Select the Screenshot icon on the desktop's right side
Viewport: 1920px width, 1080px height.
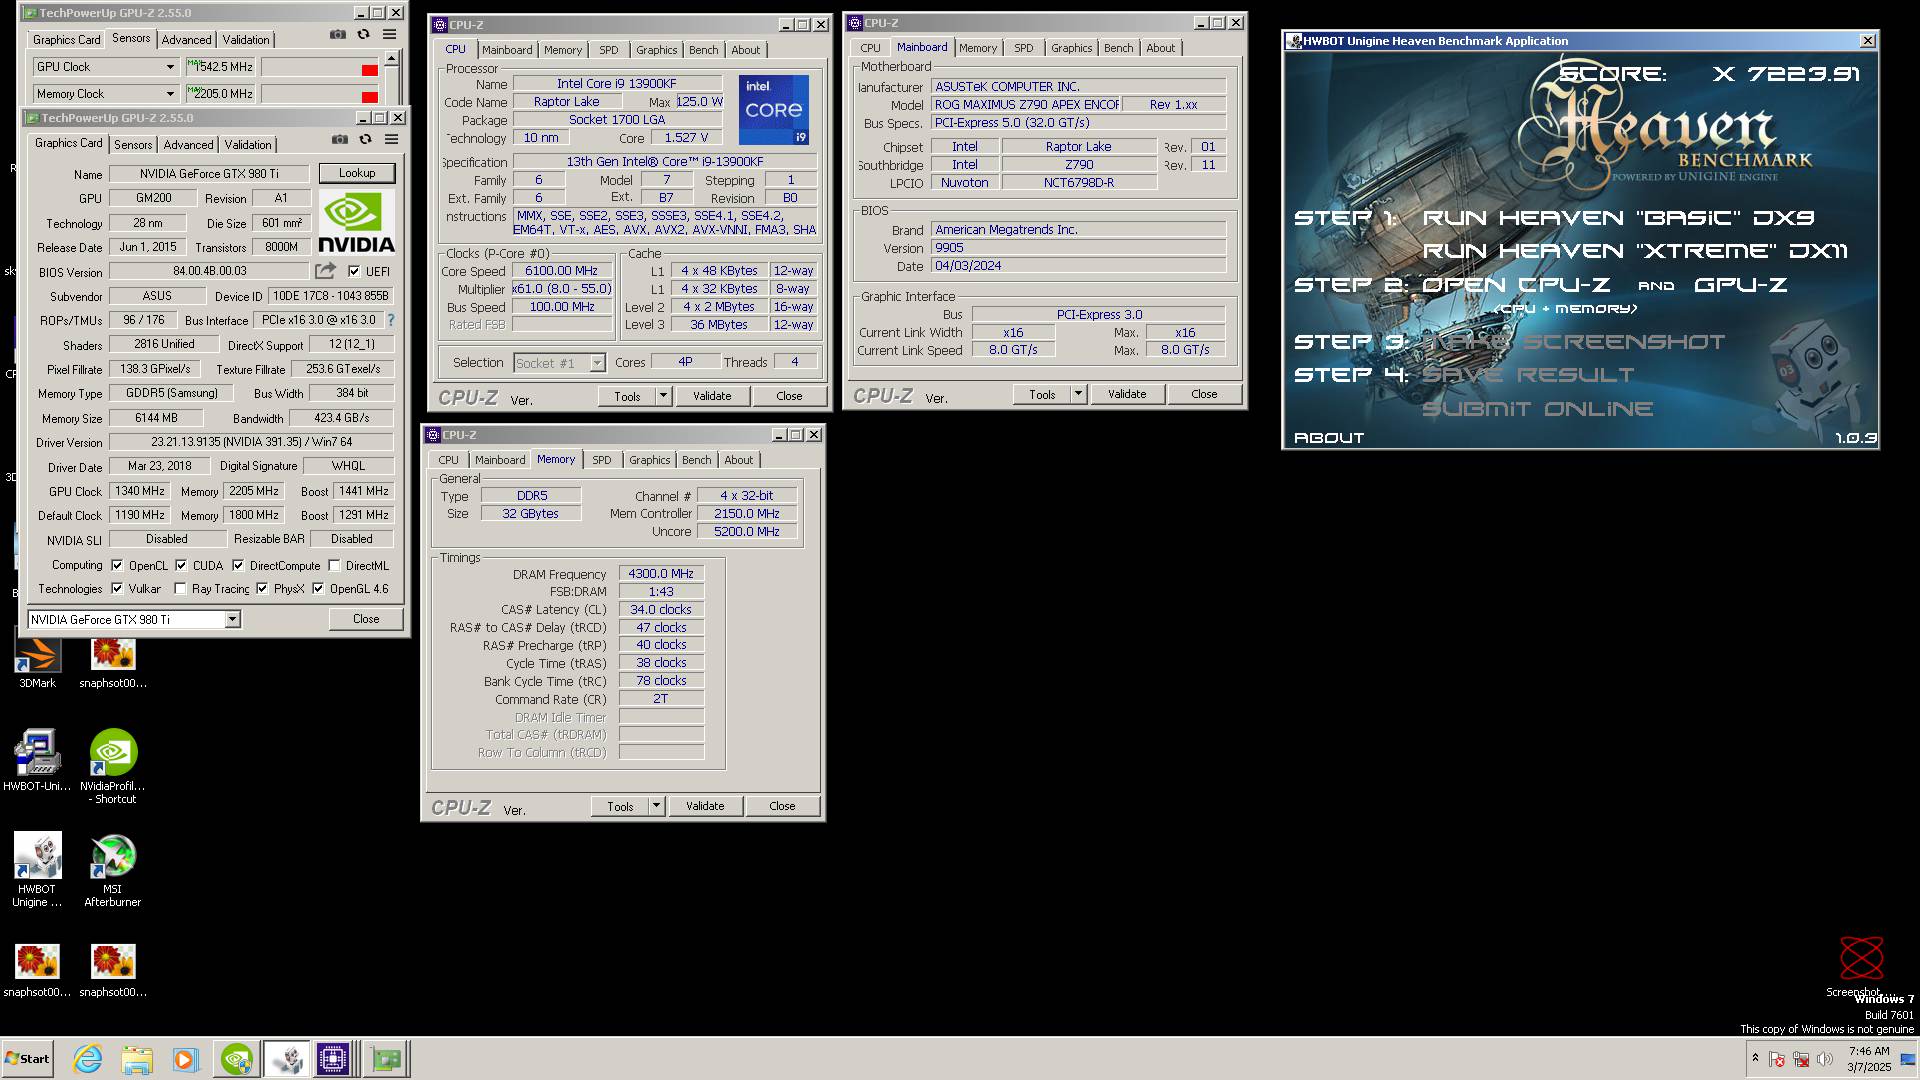click(x=1860, y=966)
